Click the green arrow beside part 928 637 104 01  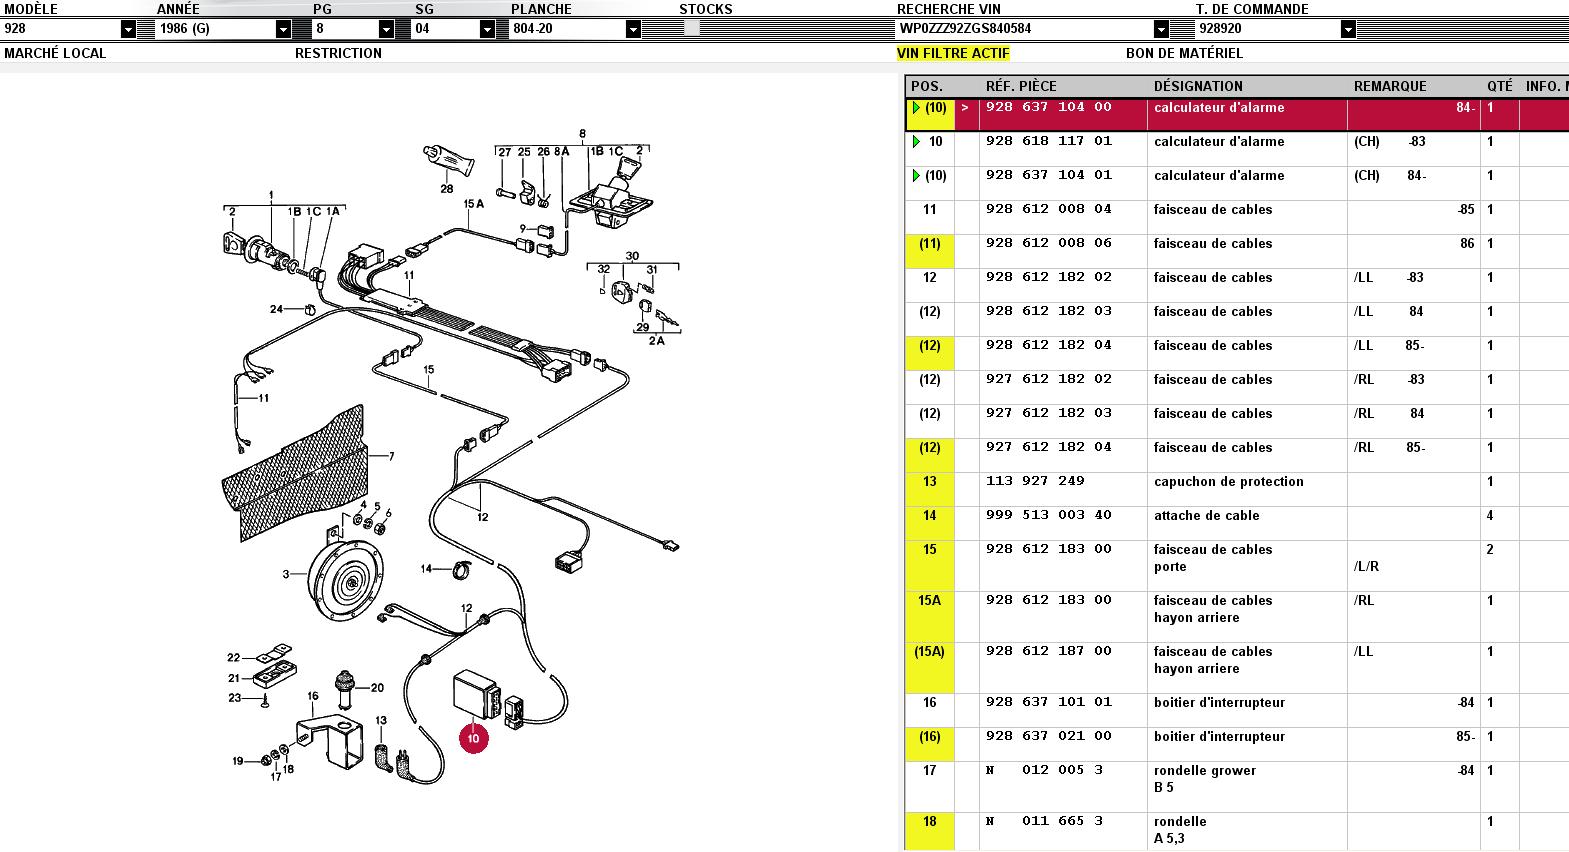coord(916,176)
